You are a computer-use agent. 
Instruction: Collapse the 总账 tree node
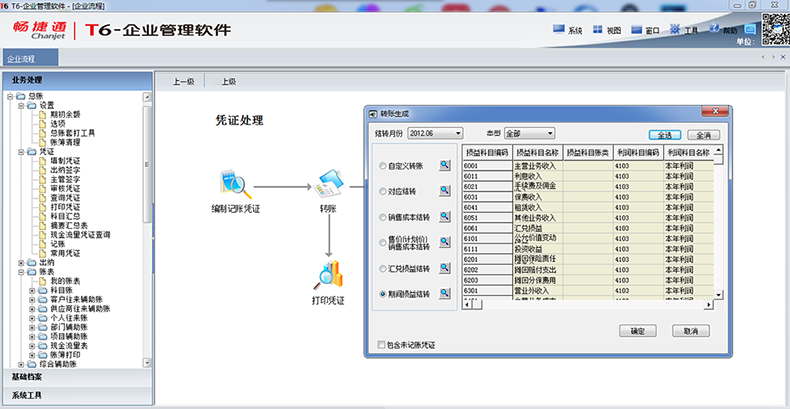click(x=10, y=97)
